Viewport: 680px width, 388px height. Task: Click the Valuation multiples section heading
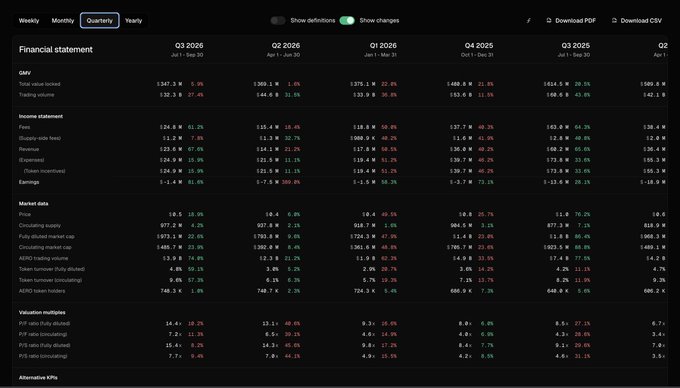(42, 312)
